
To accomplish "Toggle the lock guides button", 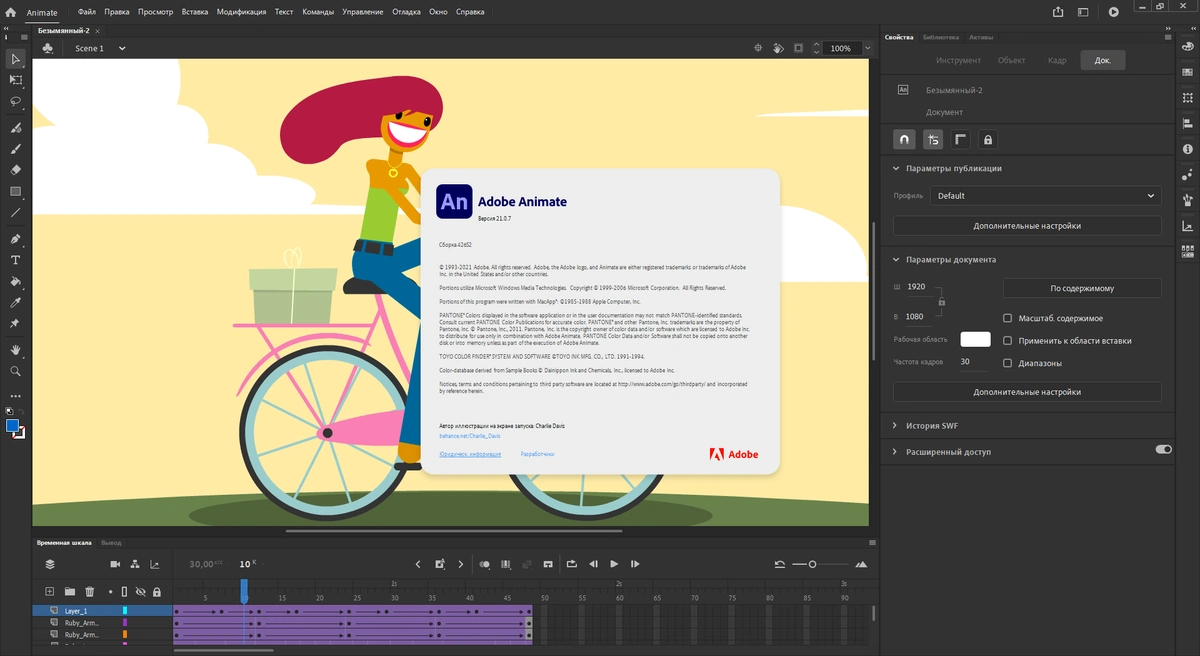I will pos(988,140).
